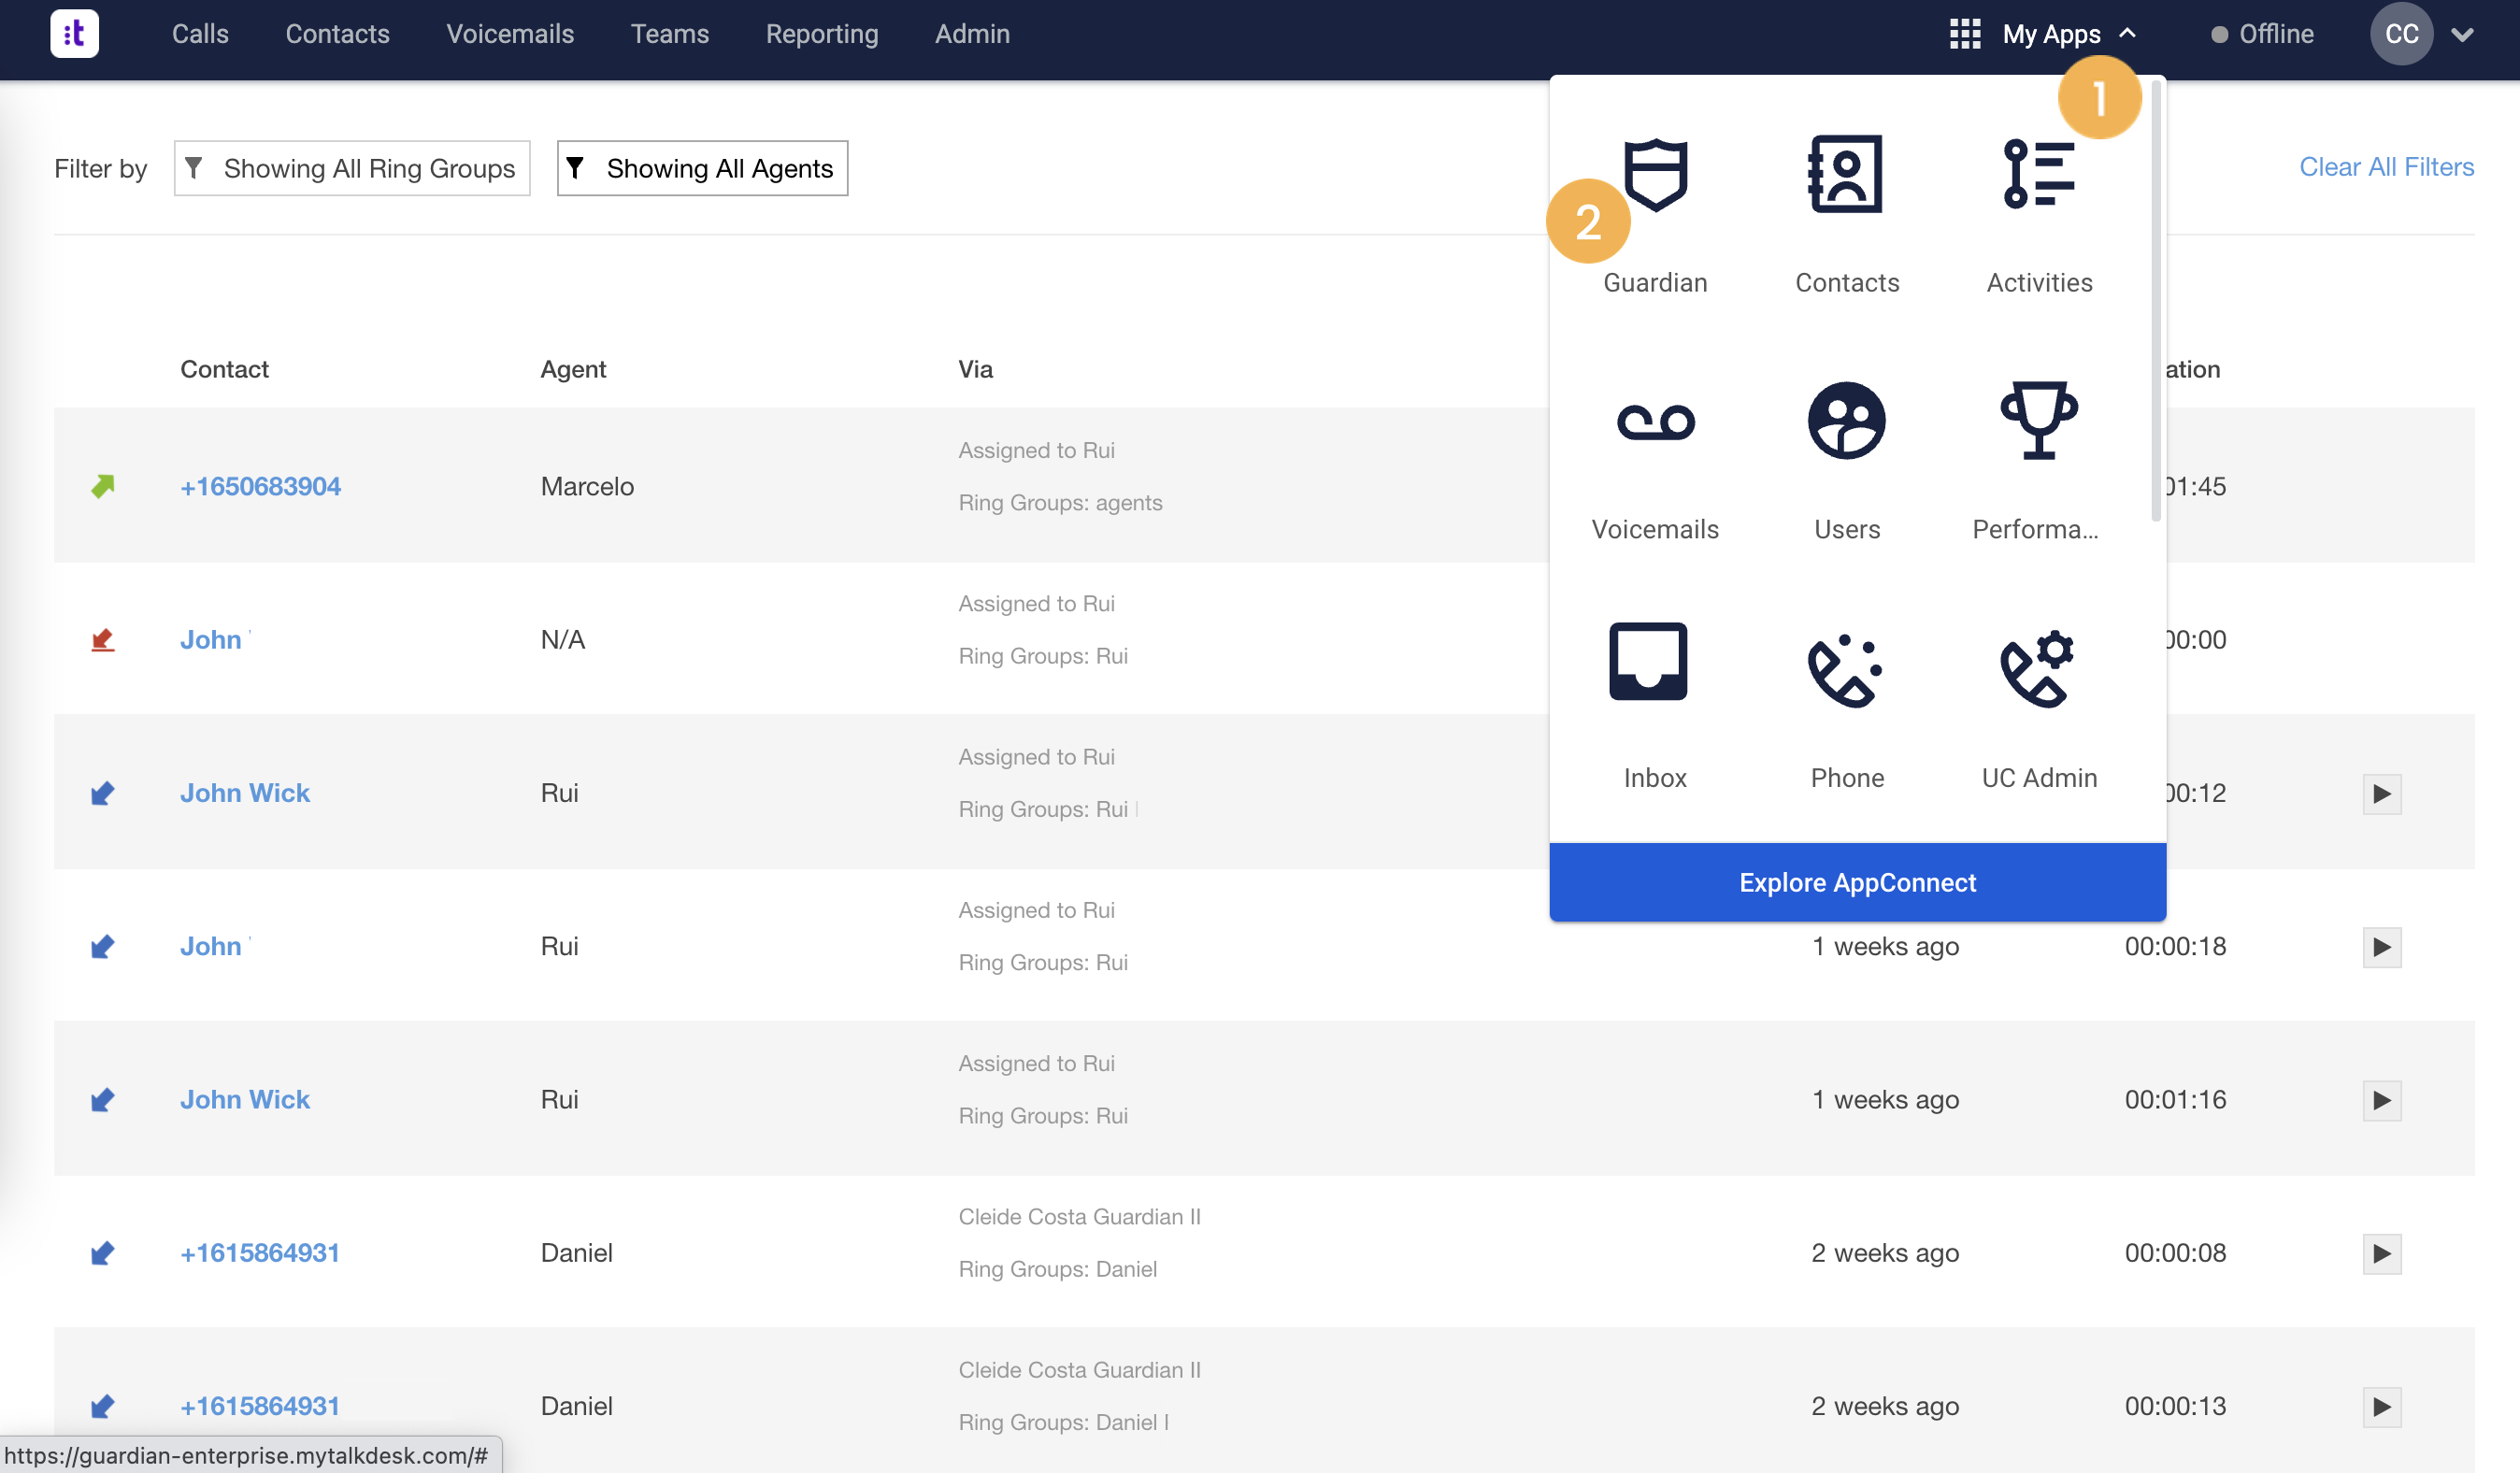2520x1473 pixels.
Task: Play the recording for John Wick's 00:01:16 call
Action: click(x=2383, y=1100)
